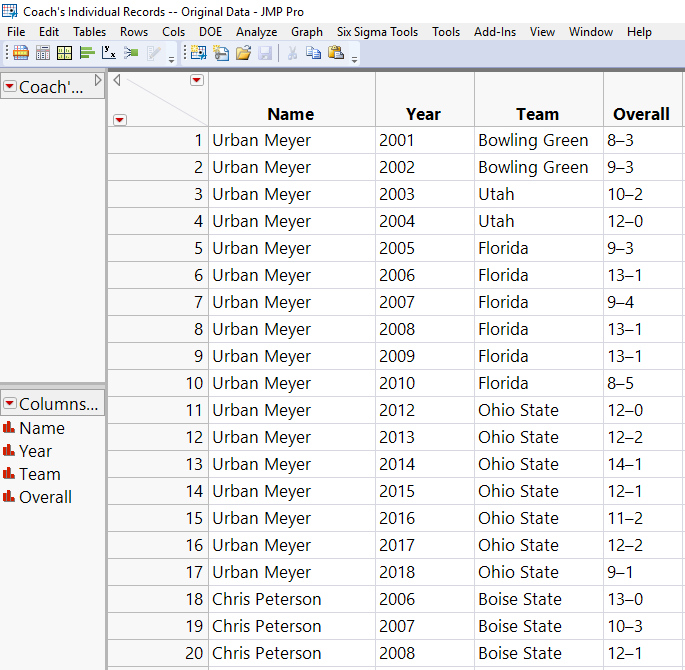Click the first icon in the left toolbar
The width and height of the screenshot is (685, 670).
(20, 53)
